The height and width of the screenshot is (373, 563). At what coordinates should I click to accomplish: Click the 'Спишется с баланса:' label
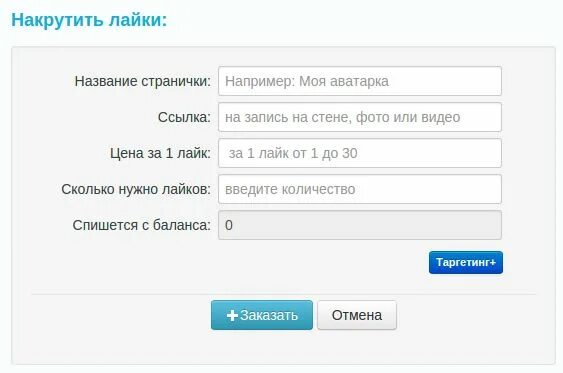coord(142,225)
